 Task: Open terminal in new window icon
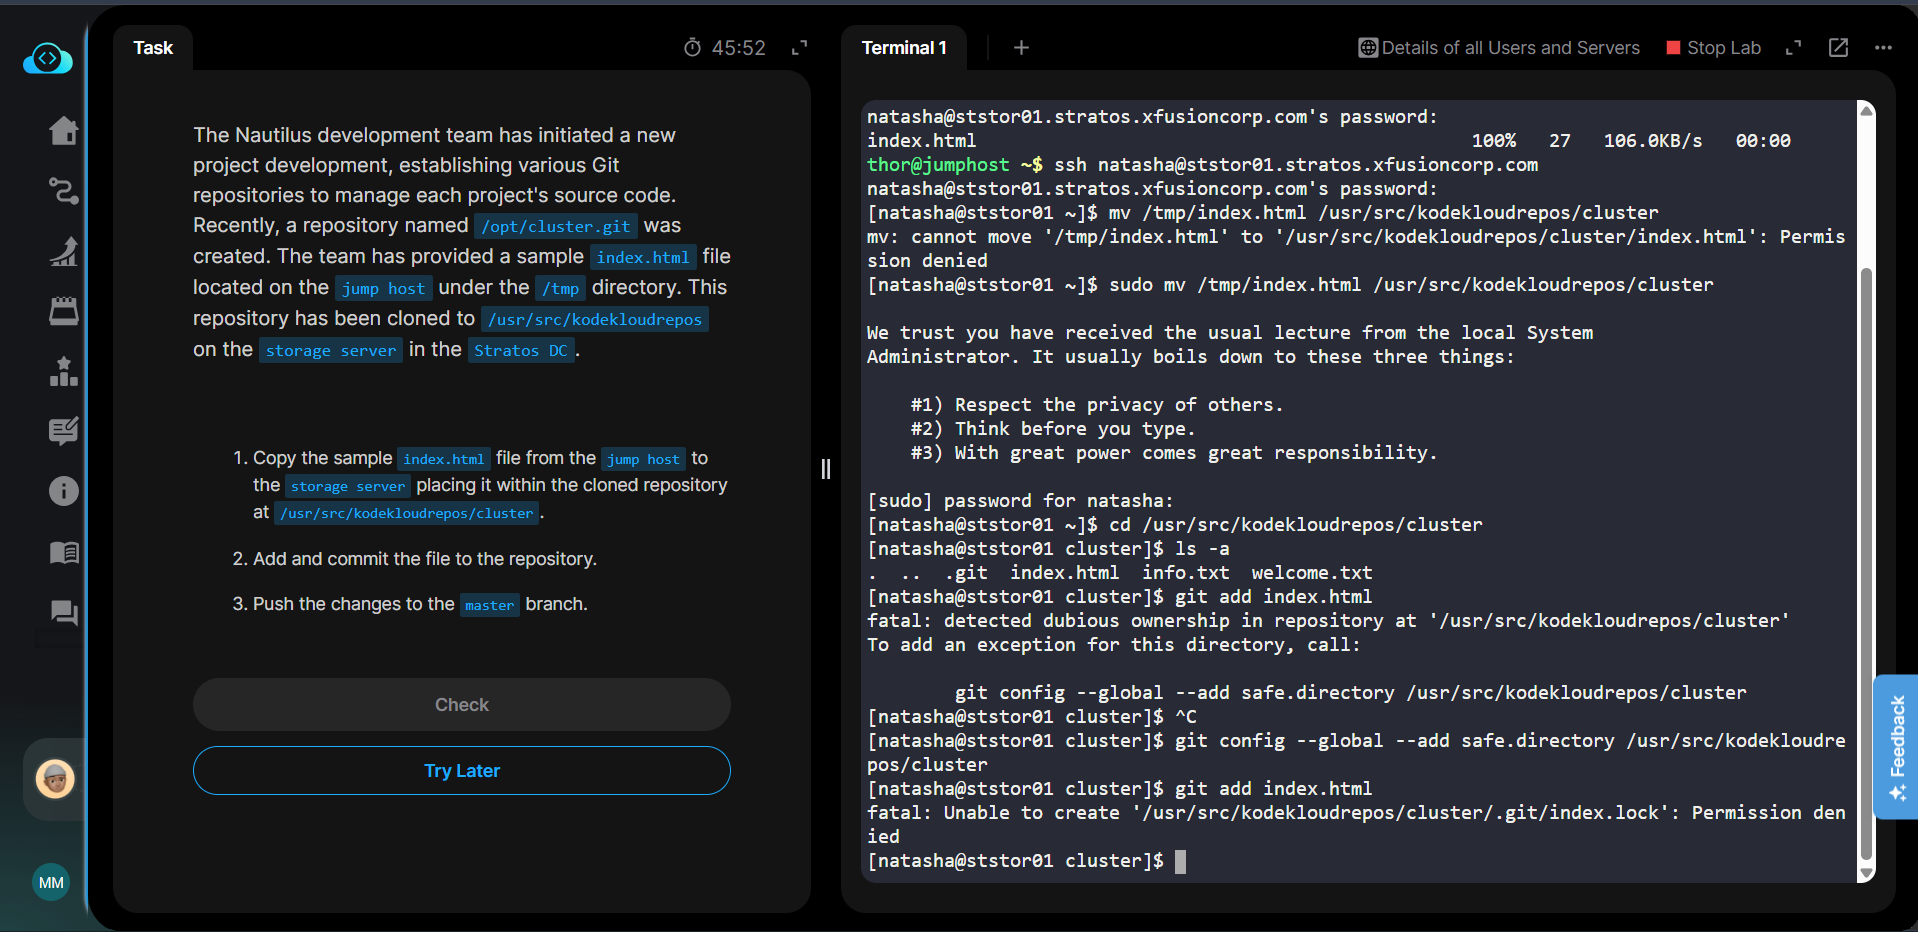click(x=1838, y=48)
